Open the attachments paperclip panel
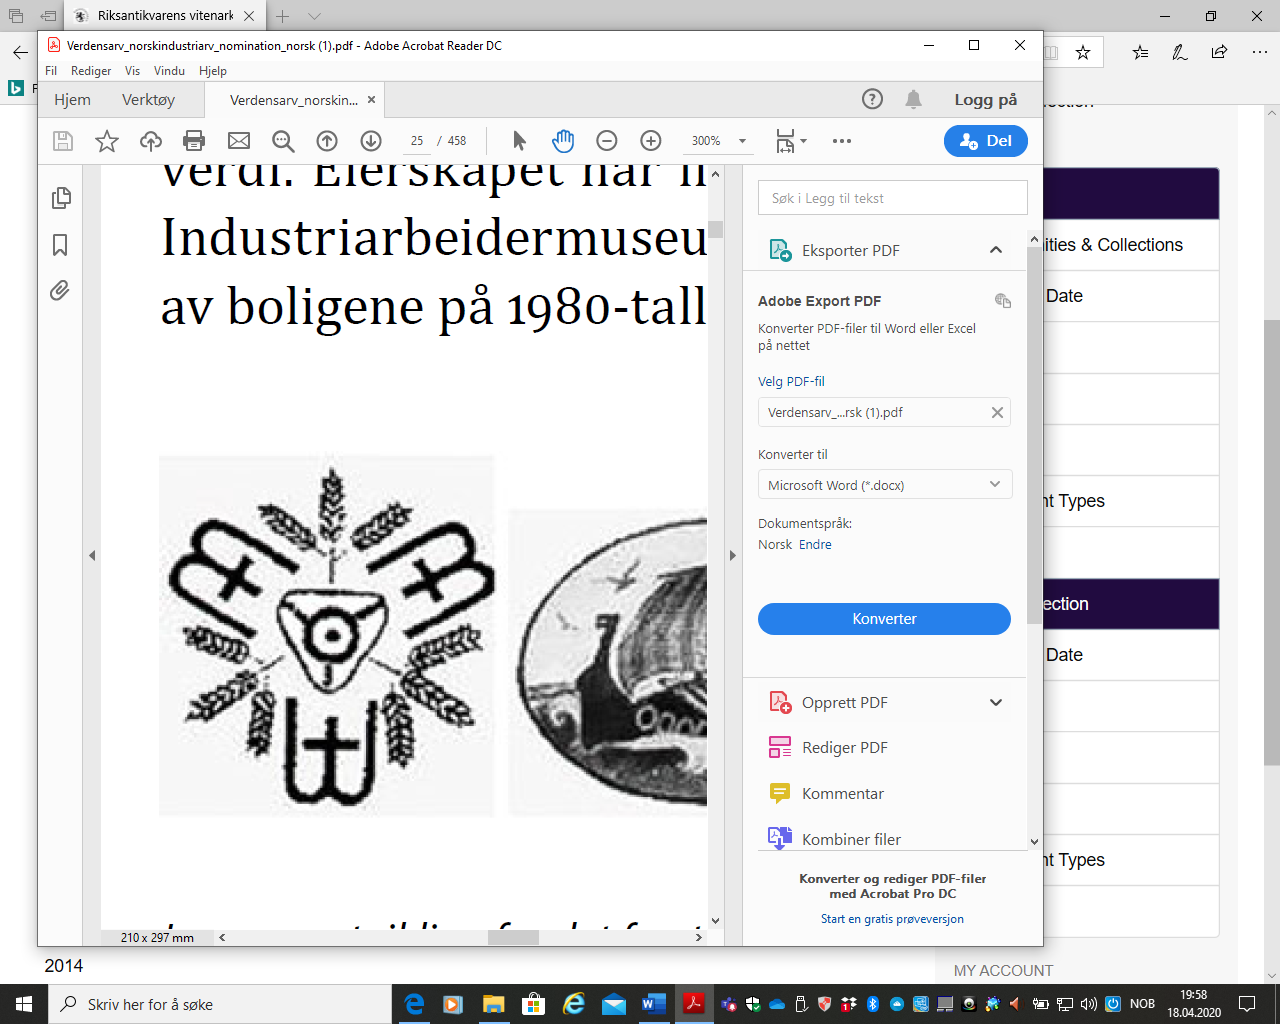This screenshot has width=1280, height=1024. point(60,291)
